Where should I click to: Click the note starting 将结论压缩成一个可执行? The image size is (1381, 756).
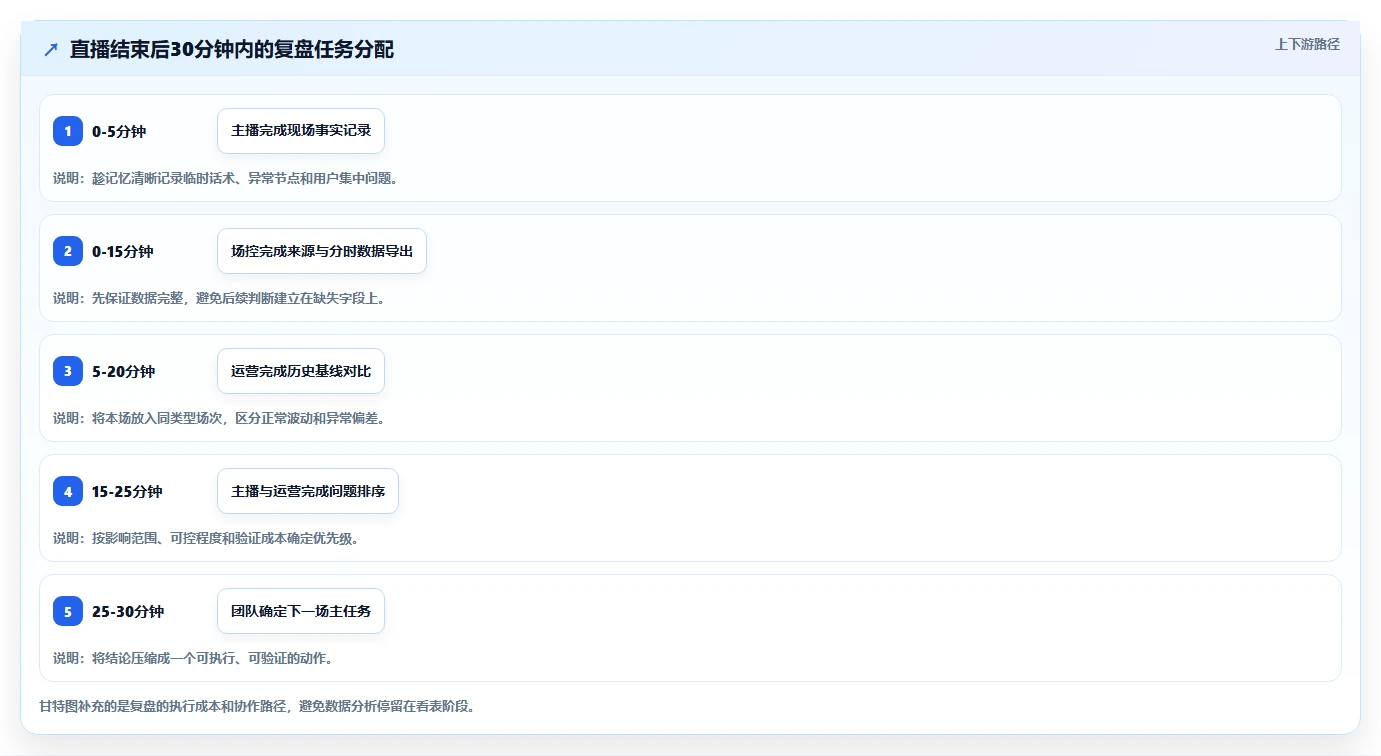tap(193, 658)
